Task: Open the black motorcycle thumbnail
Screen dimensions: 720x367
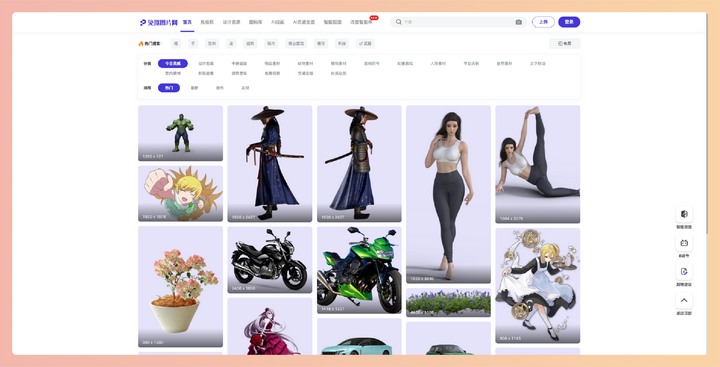Action: (270, 260)
